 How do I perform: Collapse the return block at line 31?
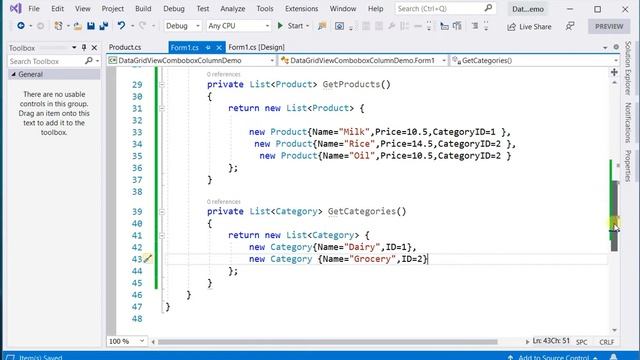[162, 108]
